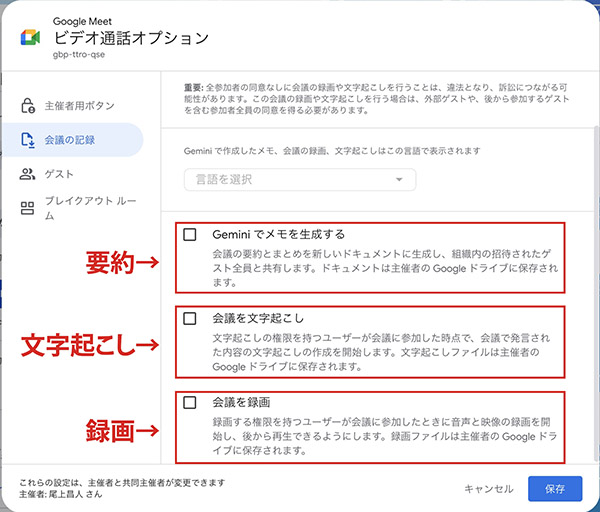Open the 言語を選択 dropdown

pyautogui.click(x=300, y=179)
